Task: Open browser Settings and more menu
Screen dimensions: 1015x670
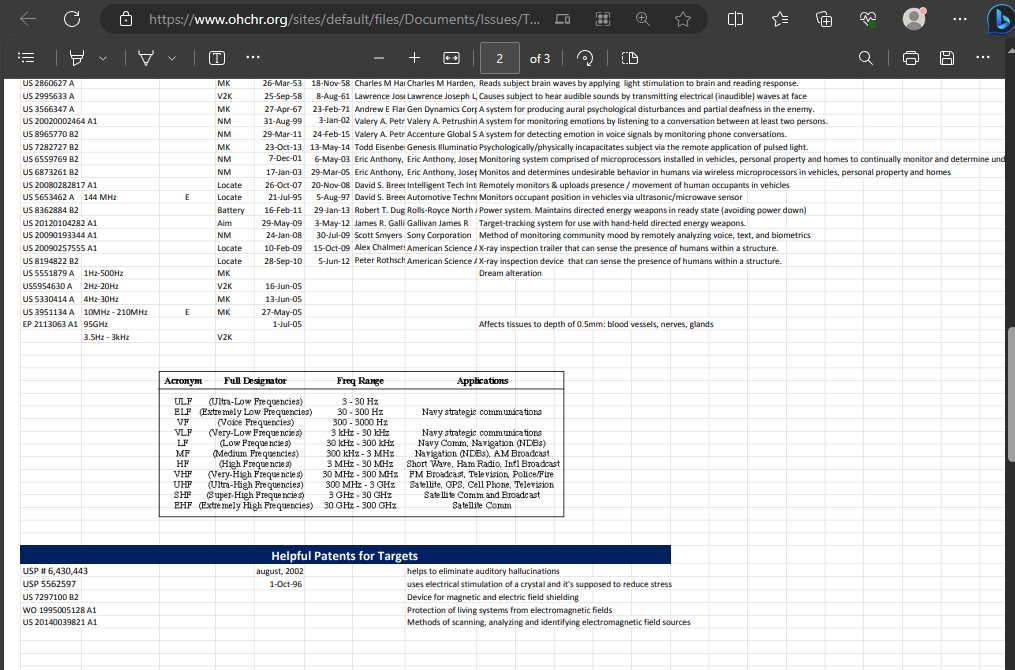Action: point(960,19)
